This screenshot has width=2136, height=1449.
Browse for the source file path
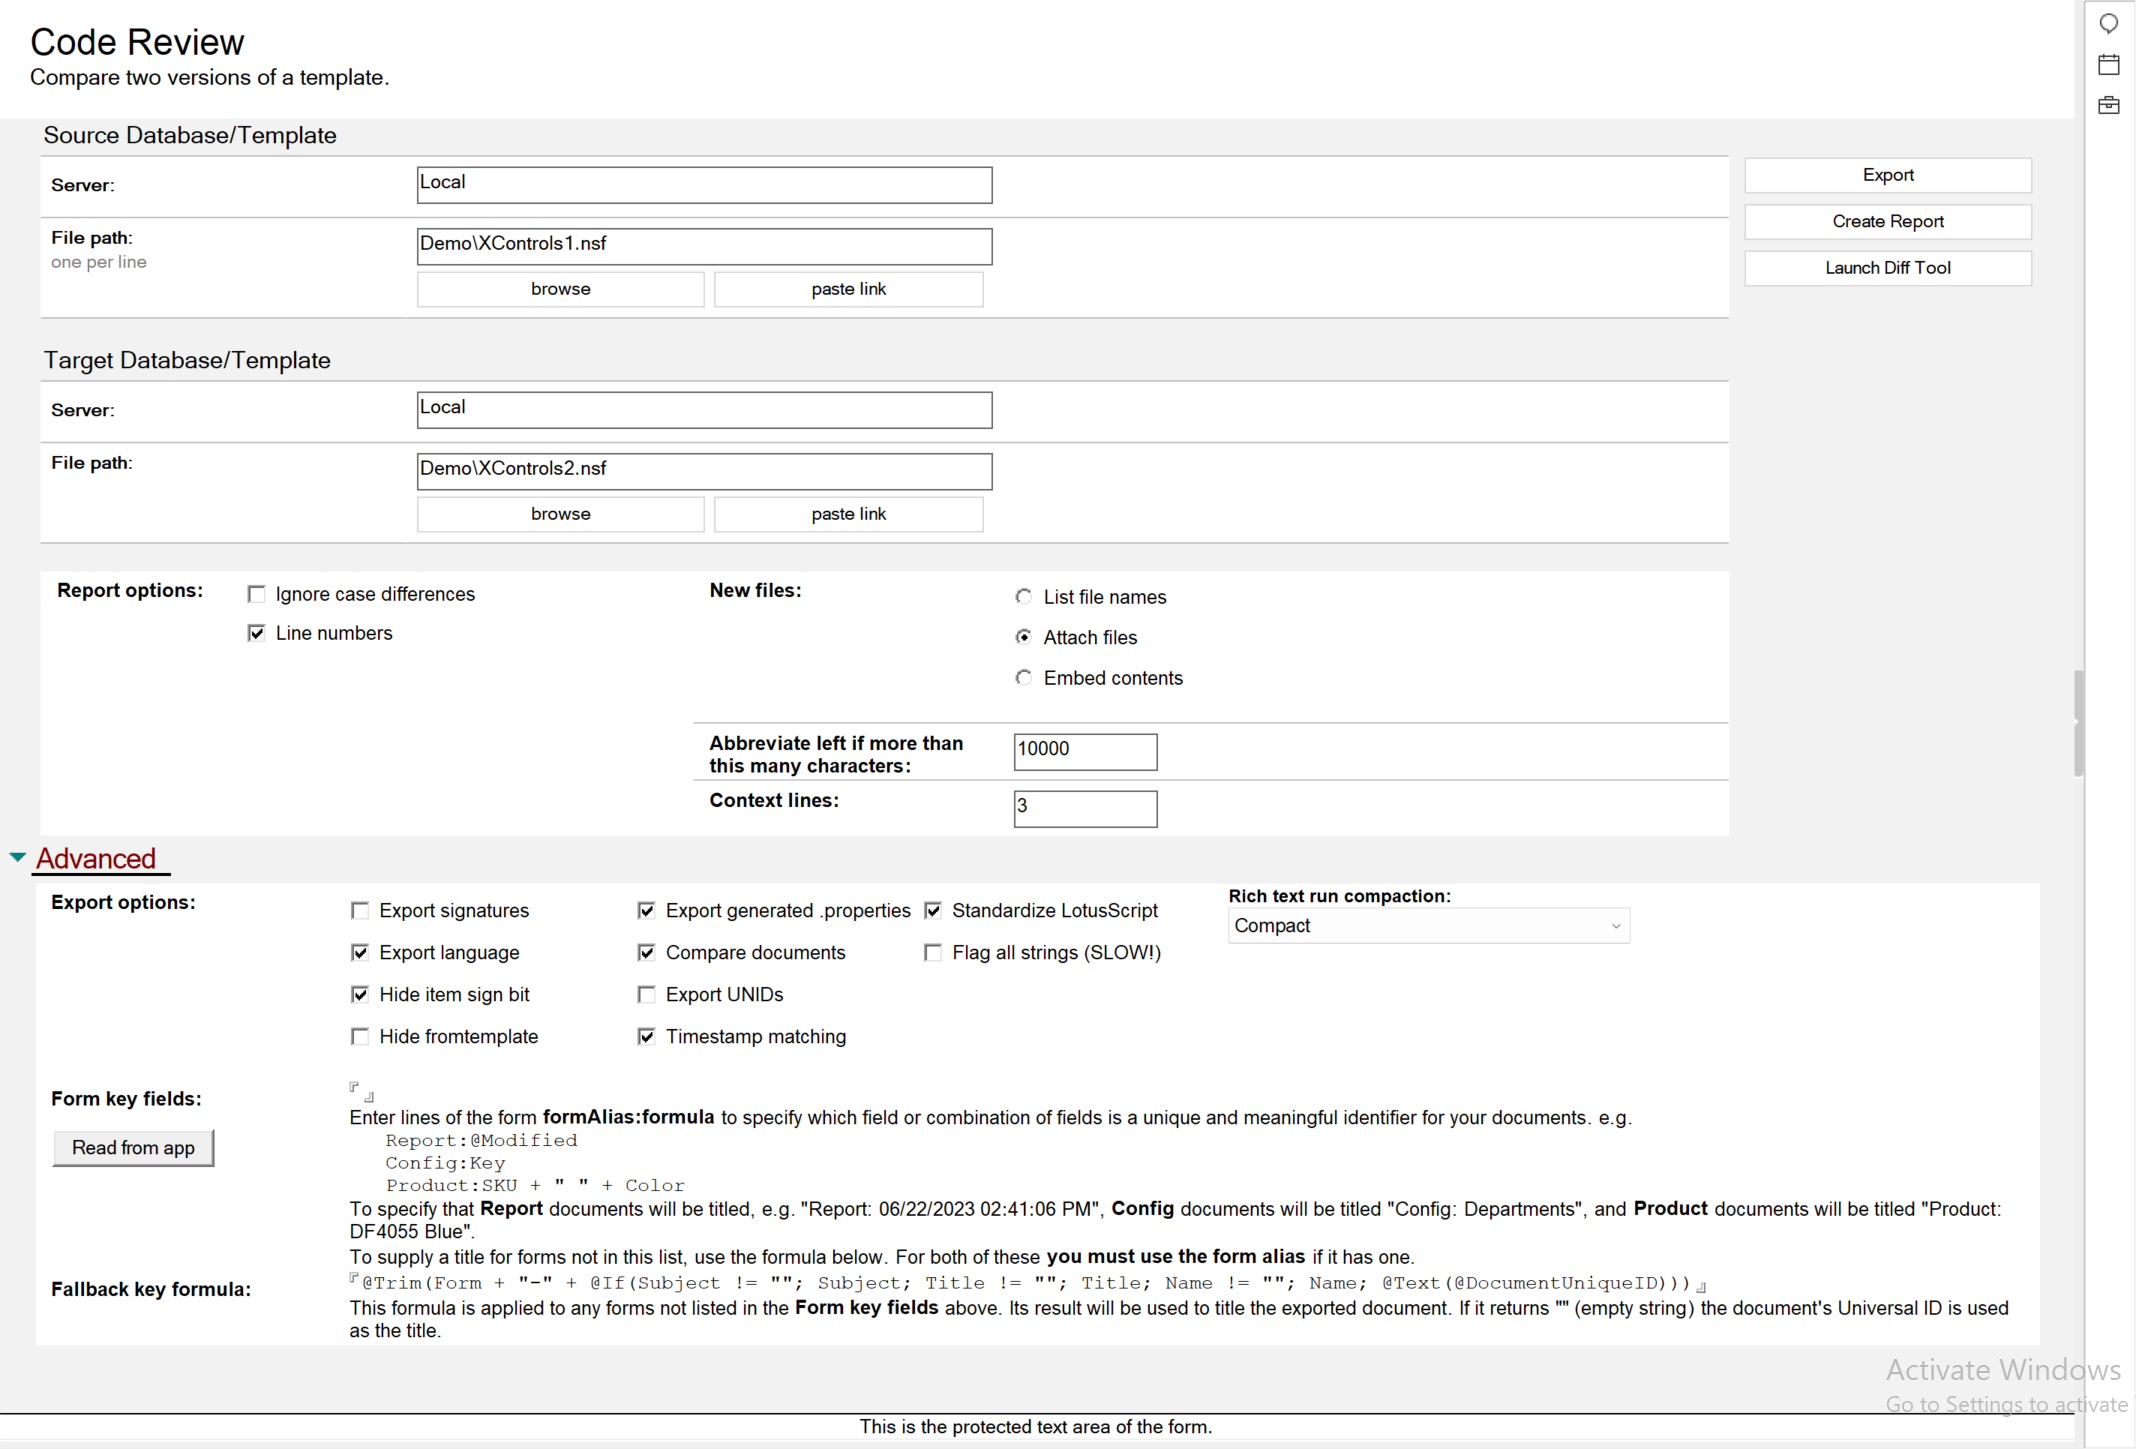coord(560,288)
